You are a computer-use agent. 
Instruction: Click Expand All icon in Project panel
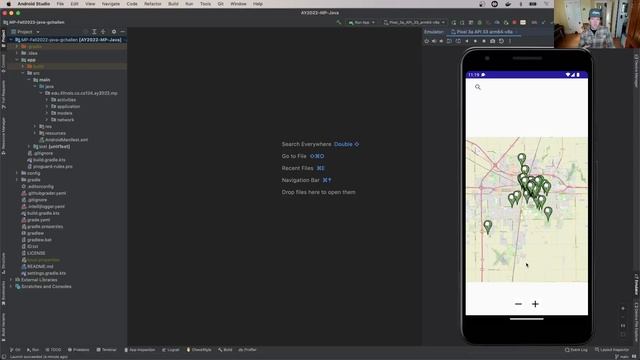tap(94, 32)
